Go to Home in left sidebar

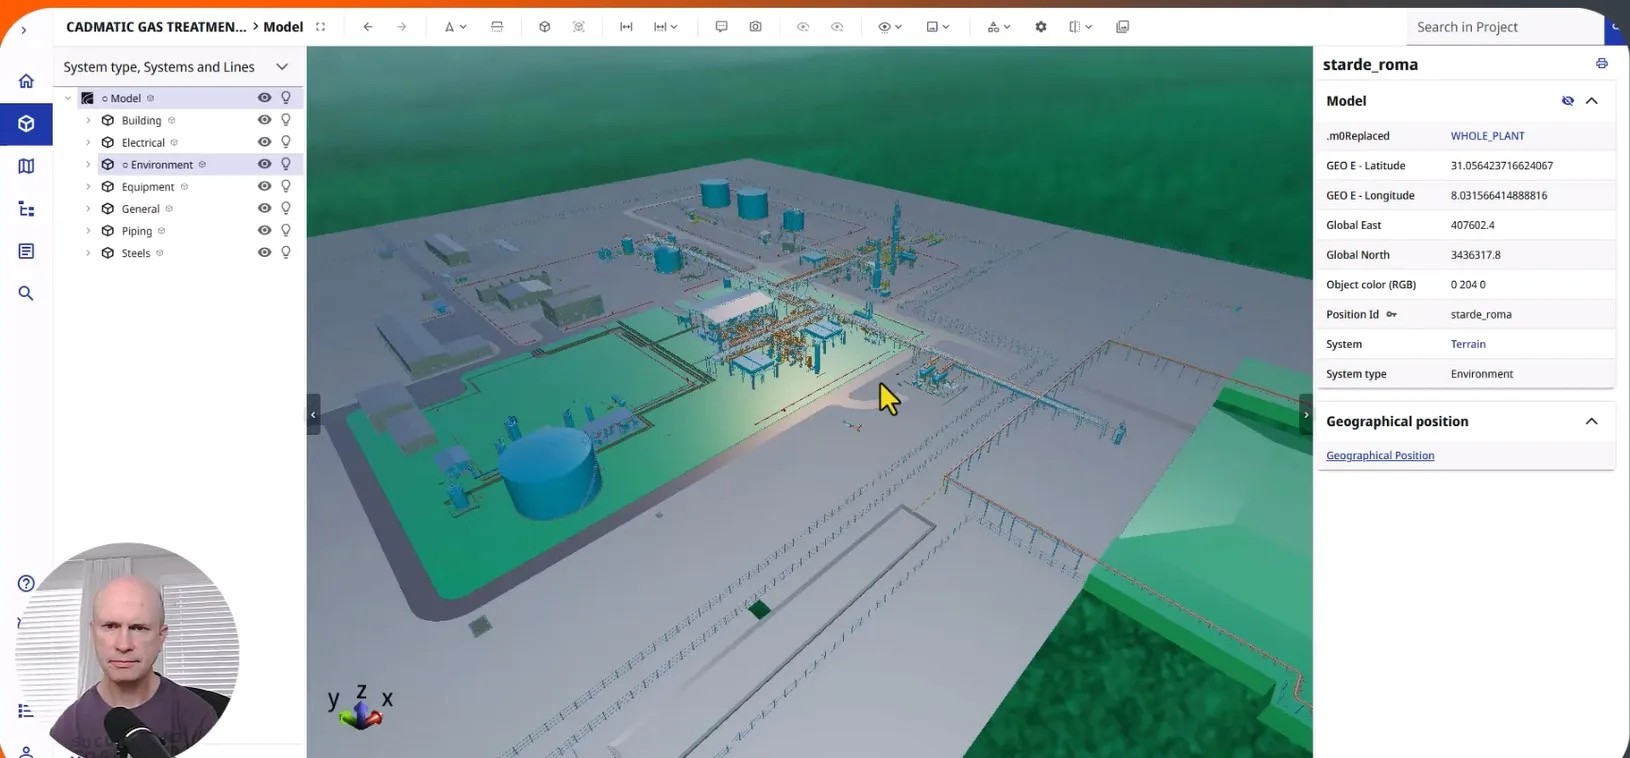click(x=26, y=81)
